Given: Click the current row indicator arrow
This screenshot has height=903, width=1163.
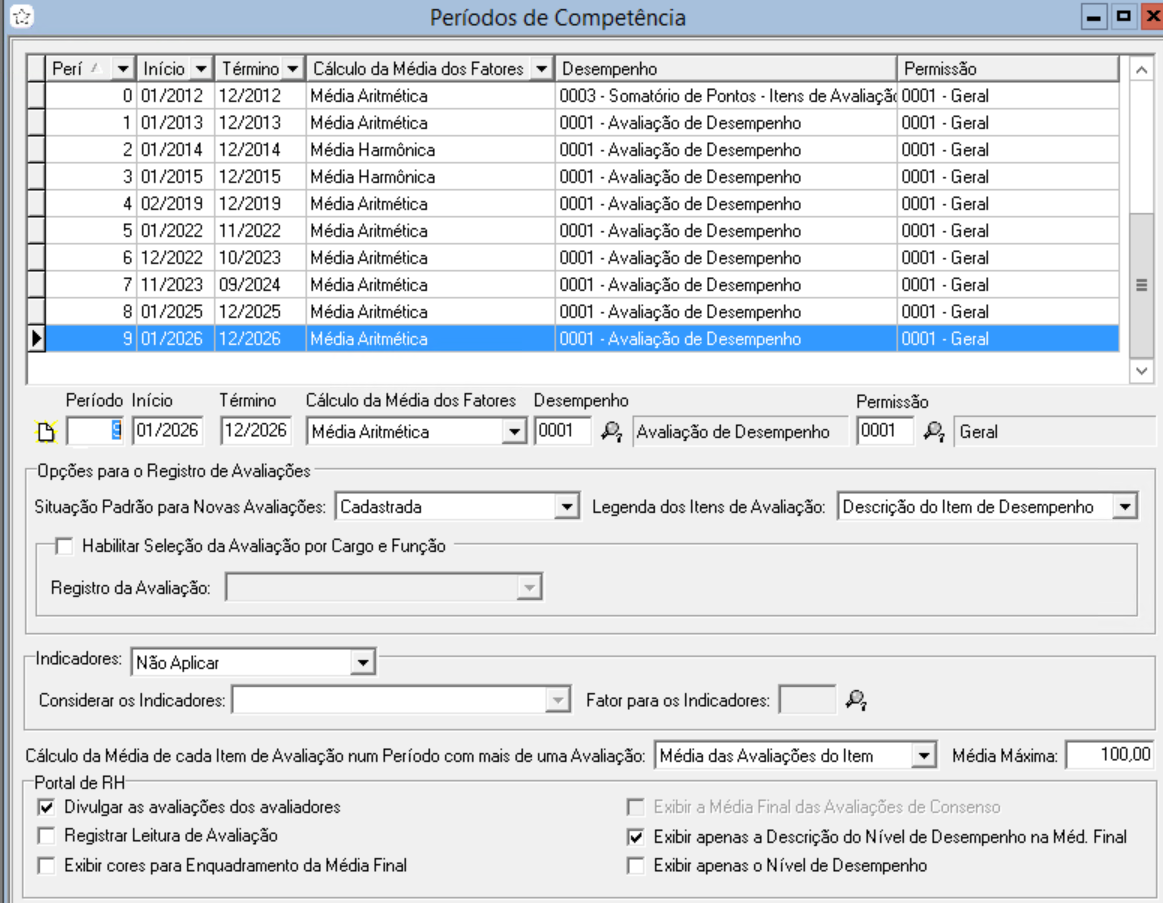Looking at the screenshot, I should 37,339.
